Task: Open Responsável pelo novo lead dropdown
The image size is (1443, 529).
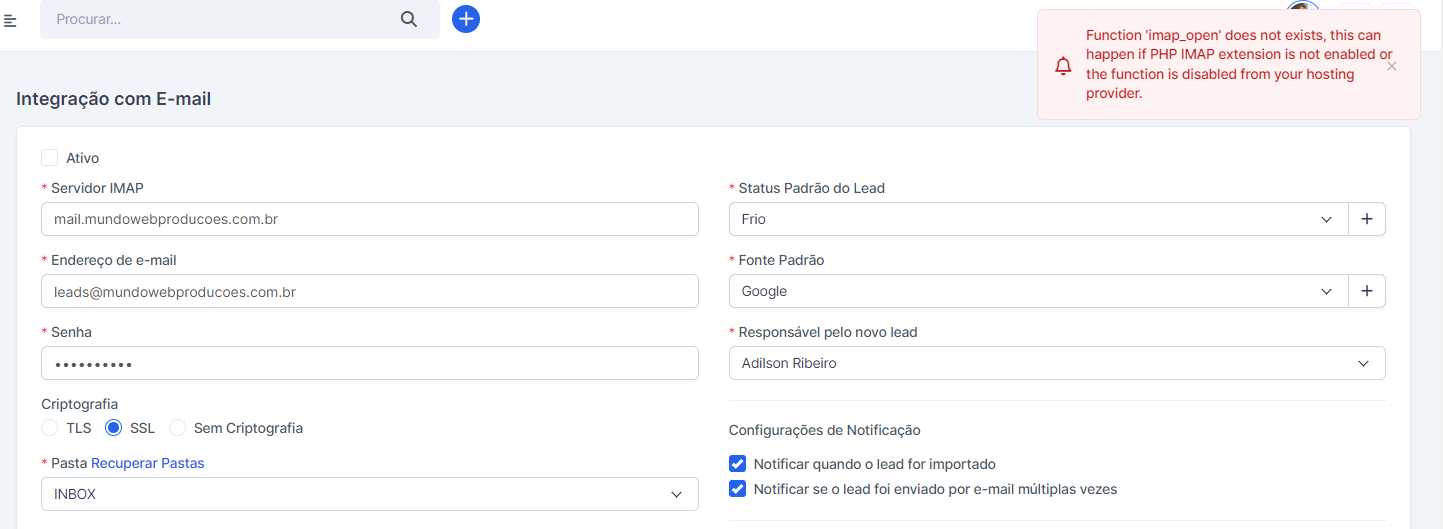Action: [x=1057, y=363]
